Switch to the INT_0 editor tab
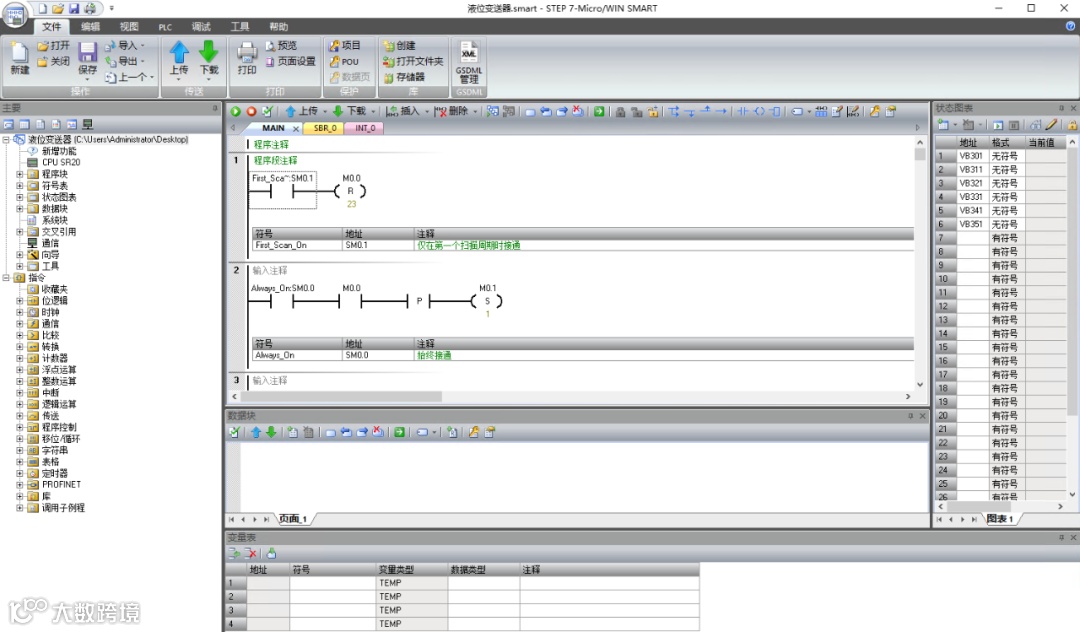The image size is (1080, 632). pos(365,128)
